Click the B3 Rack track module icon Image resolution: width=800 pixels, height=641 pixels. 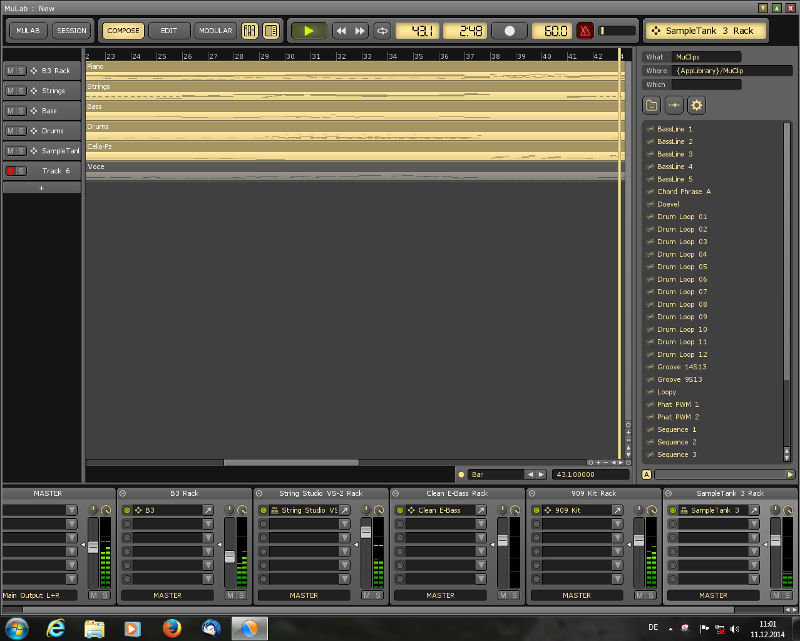coord(34,70)
